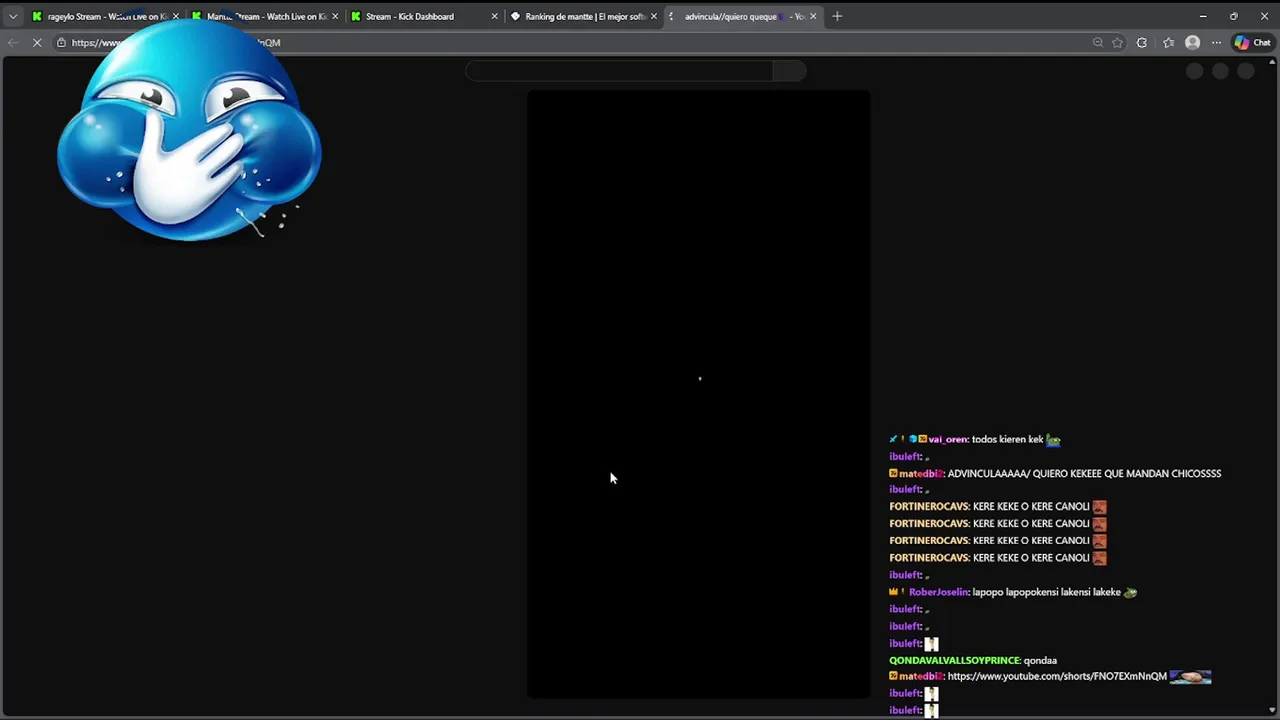This screenshot has height=720, width=1280.
Task: Click the loading YouTube Shorts video player
Action: click(698, 394)
